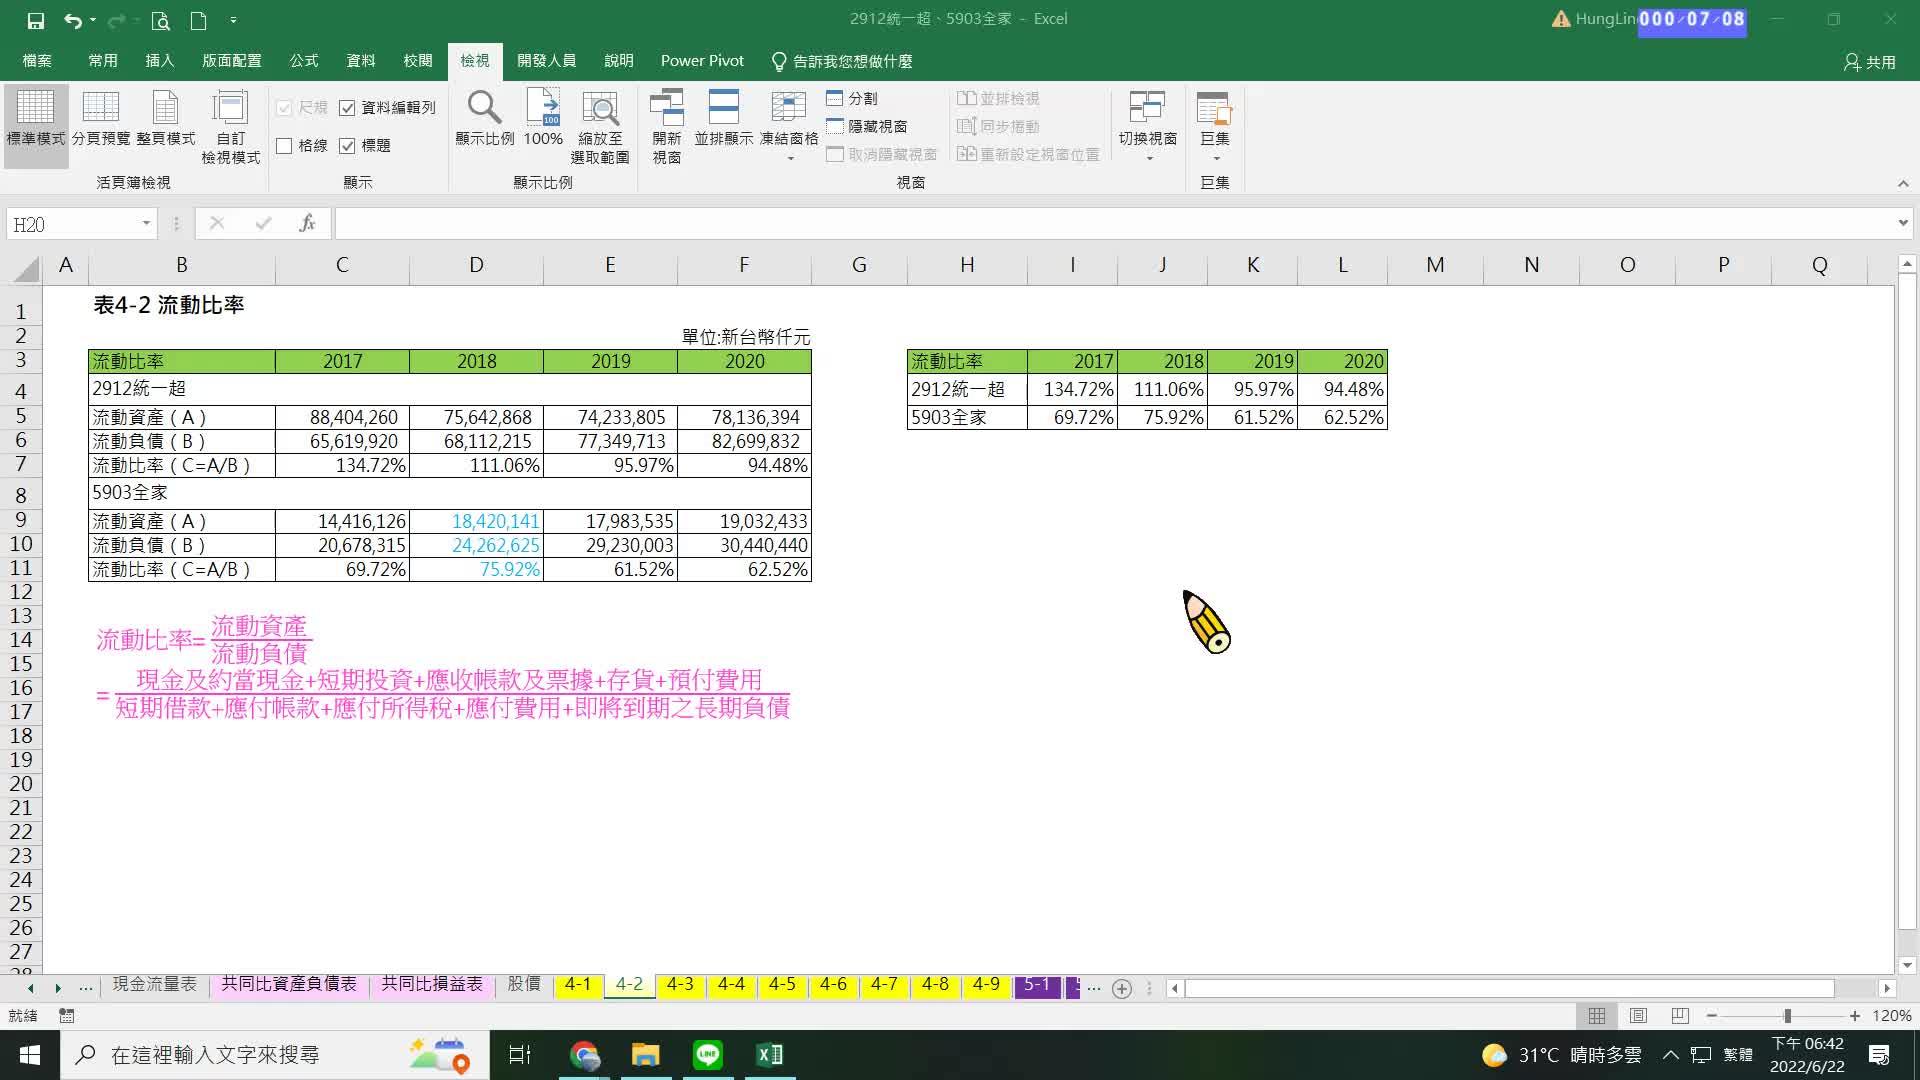Customize Quick Access Toolbar dropdown

tap(233, 20)
